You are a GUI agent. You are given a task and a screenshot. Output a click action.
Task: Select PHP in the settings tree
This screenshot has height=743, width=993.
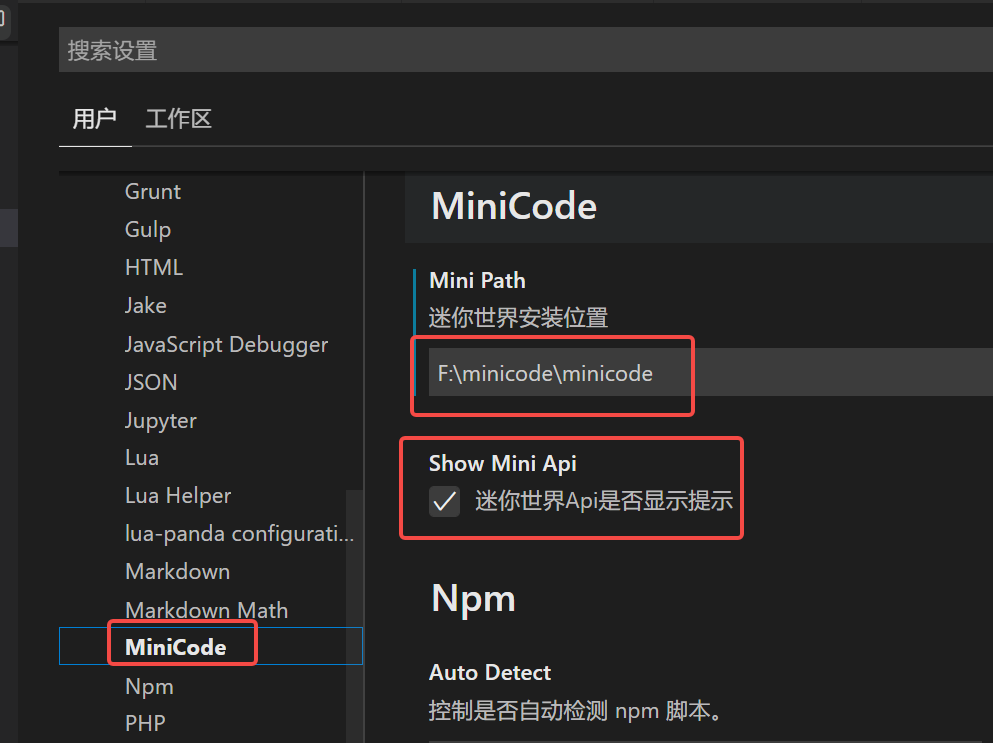point(145,723)
